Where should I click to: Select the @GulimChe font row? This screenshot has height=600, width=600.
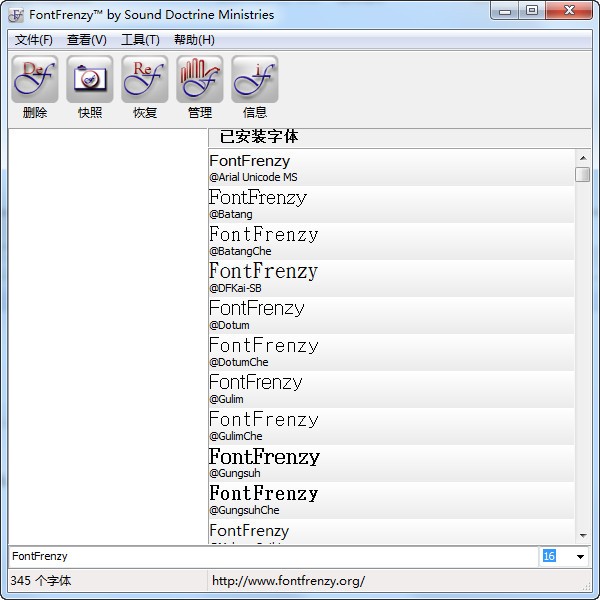[x=391, y=427]
